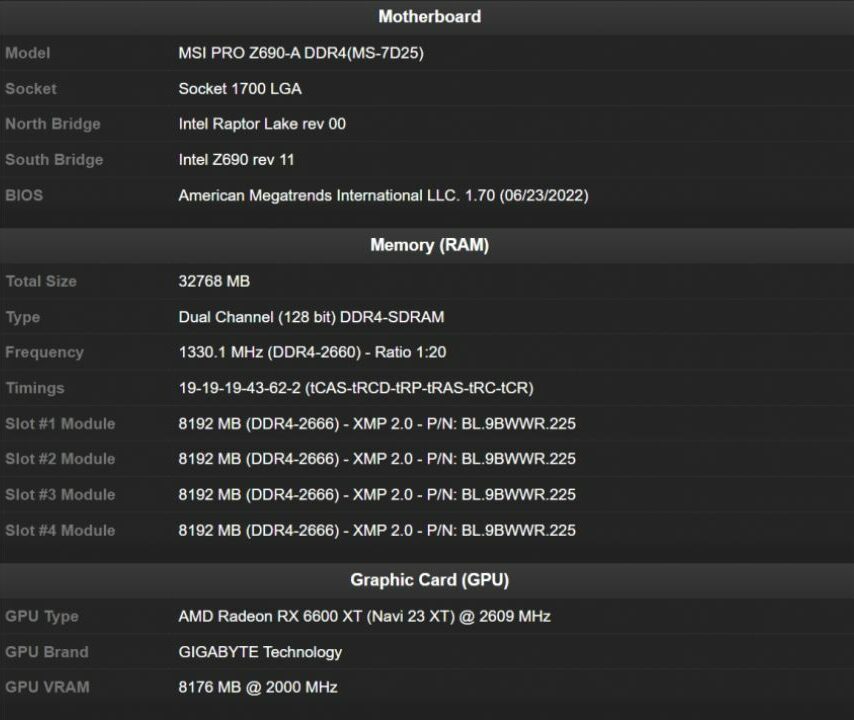Select the Model row label
The height and width of the screenshot is (720, 854).
coord(27,52)
